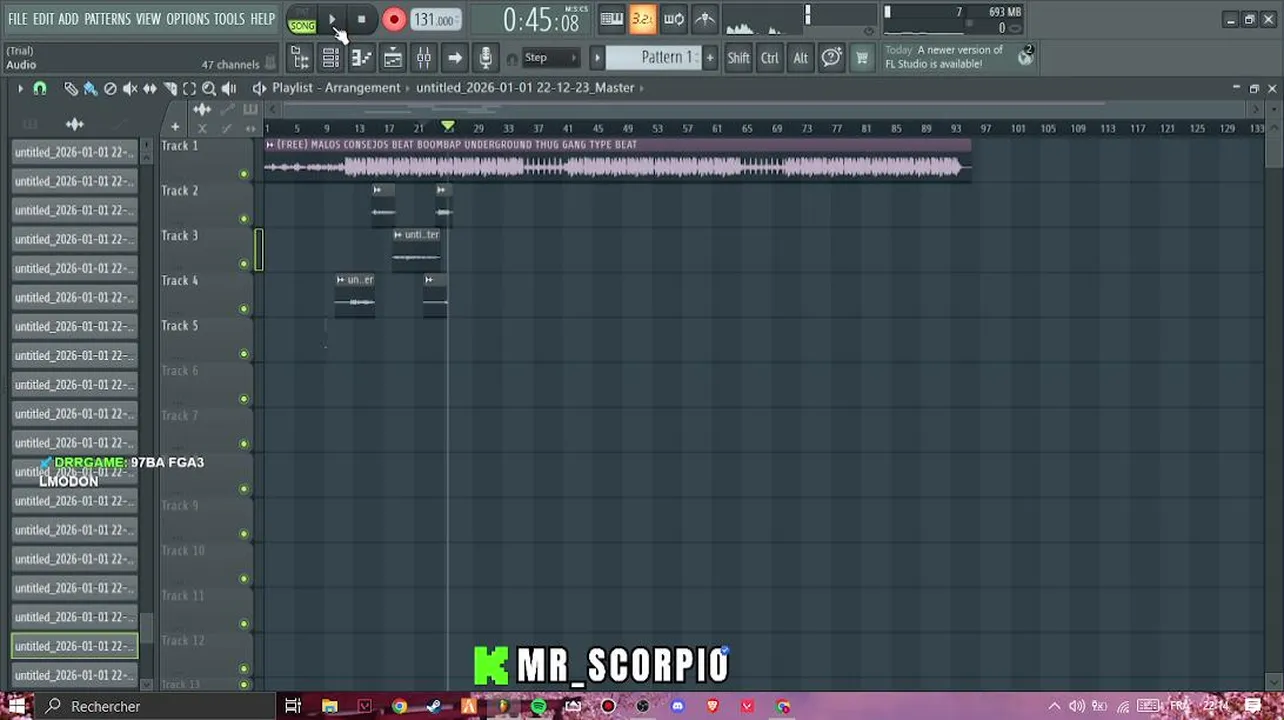Select the Slice tool
Image resolution: width=1284 pixels, height=720 pixels.
coord(170,88)
